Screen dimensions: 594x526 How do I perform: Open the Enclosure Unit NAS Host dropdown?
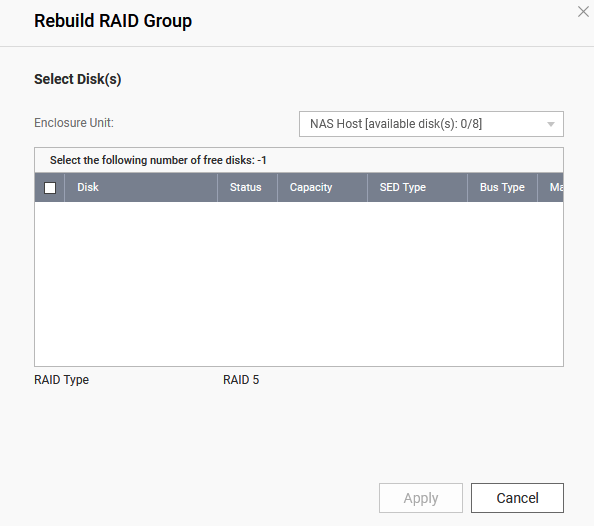(431, 124)
